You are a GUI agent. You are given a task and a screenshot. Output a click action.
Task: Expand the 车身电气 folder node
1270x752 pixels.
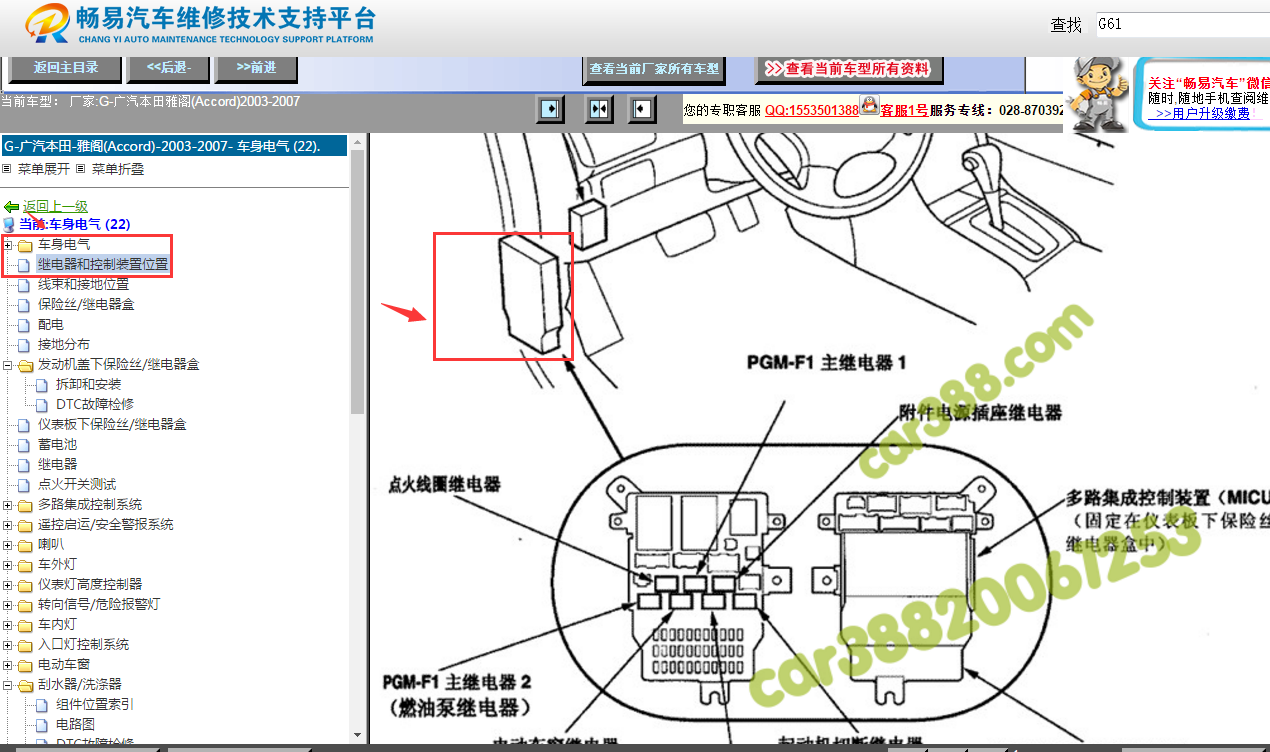pyautogui.click(x=8, y=245)
